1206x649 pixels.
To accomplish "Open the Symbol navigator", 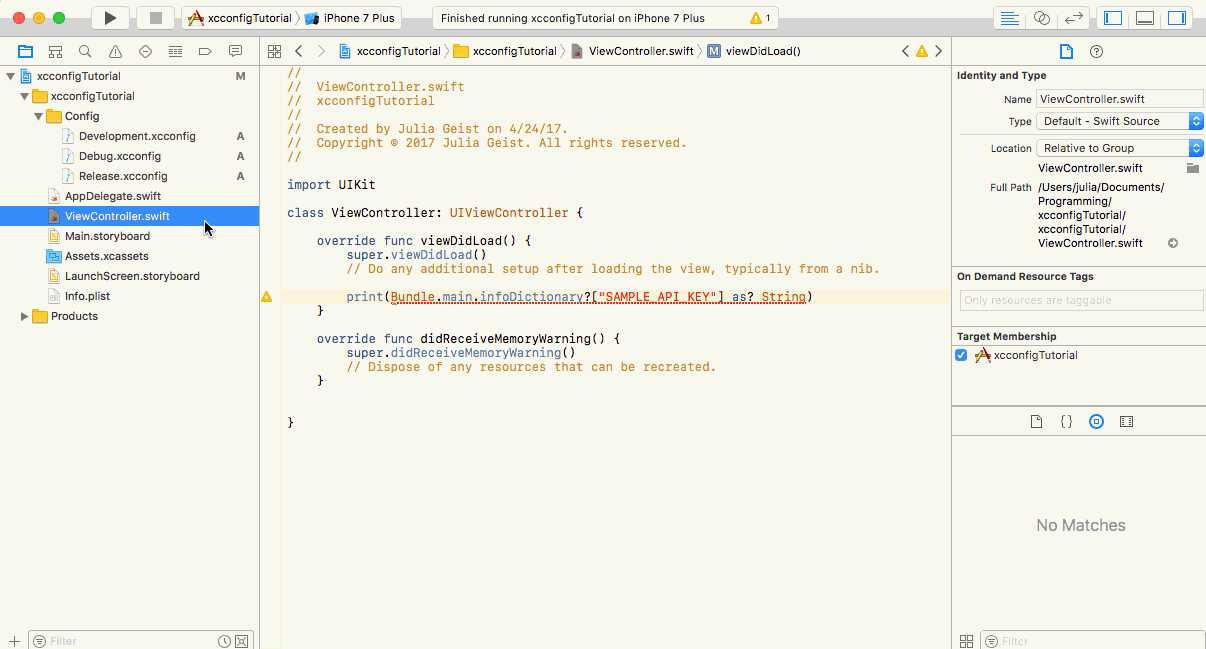I will (x=55, y=51).
